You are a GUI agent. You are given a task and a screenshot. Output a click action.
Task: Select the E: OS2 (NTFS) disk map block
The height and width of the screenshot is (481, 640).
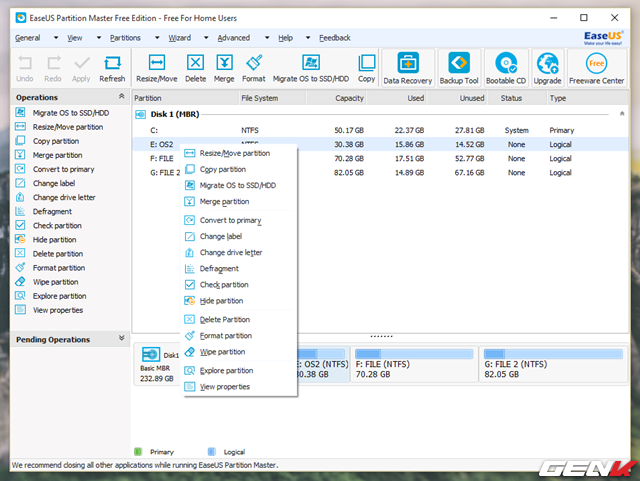[x=323, y=364]
